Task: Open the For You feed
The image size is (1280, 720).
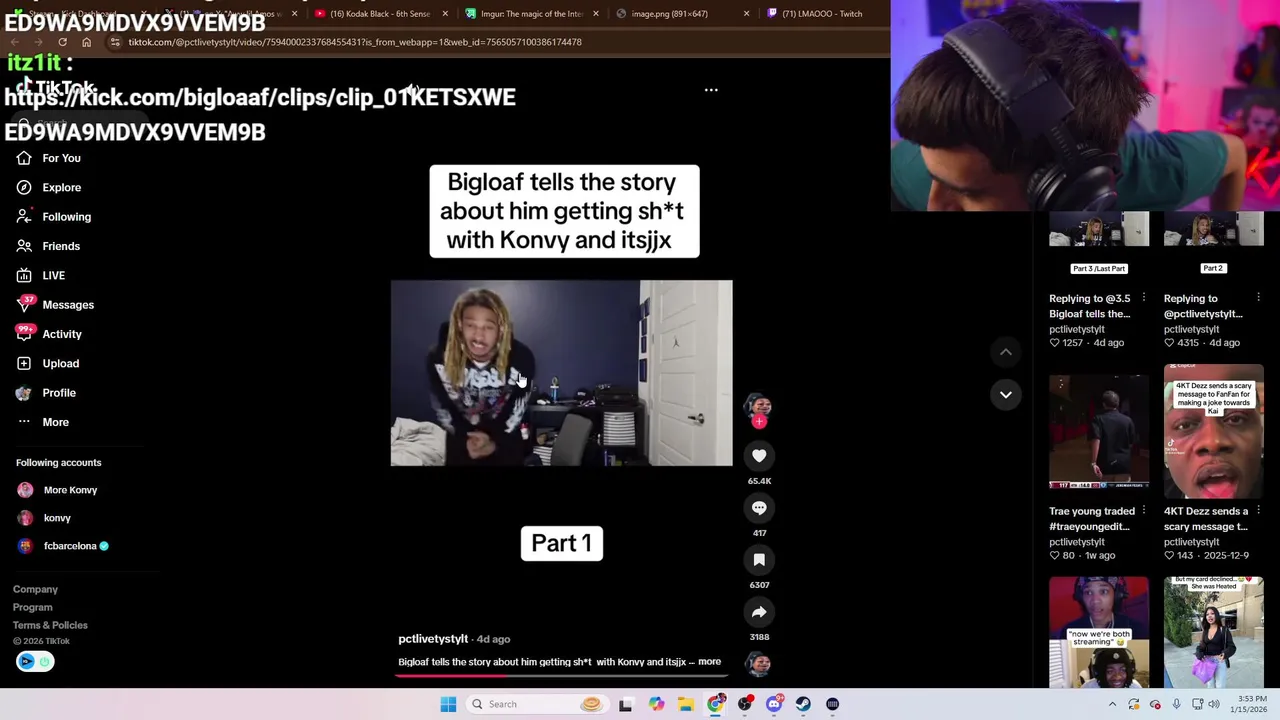Action: (48, 158)
